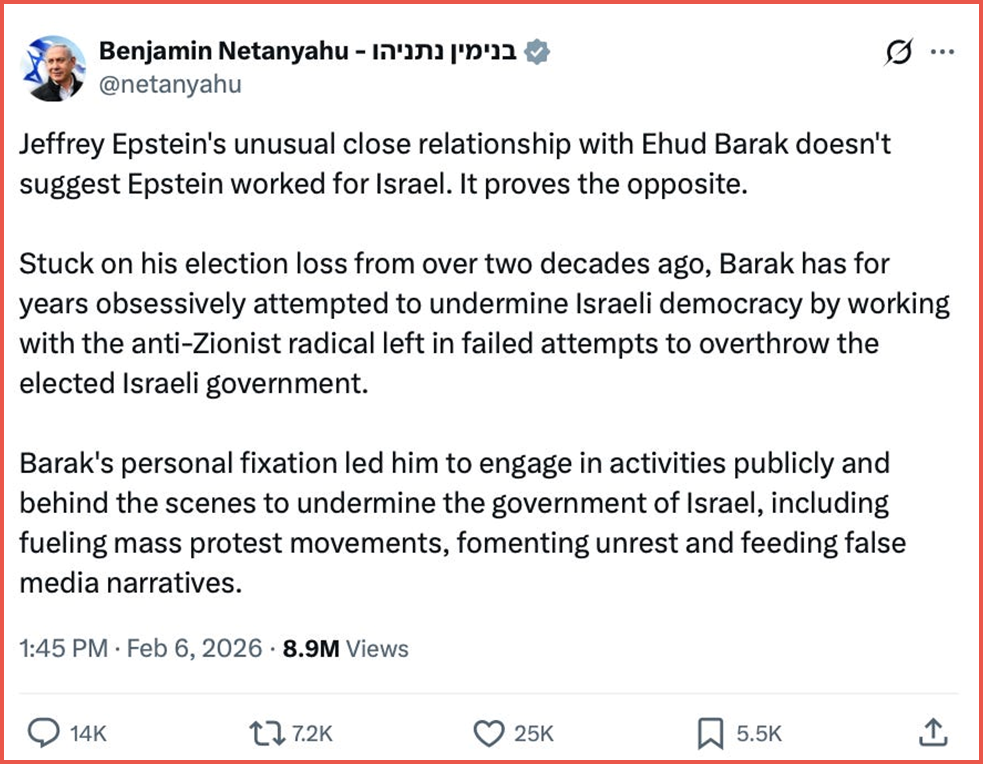Click the reply speech bubble icon

coord(43,734)
